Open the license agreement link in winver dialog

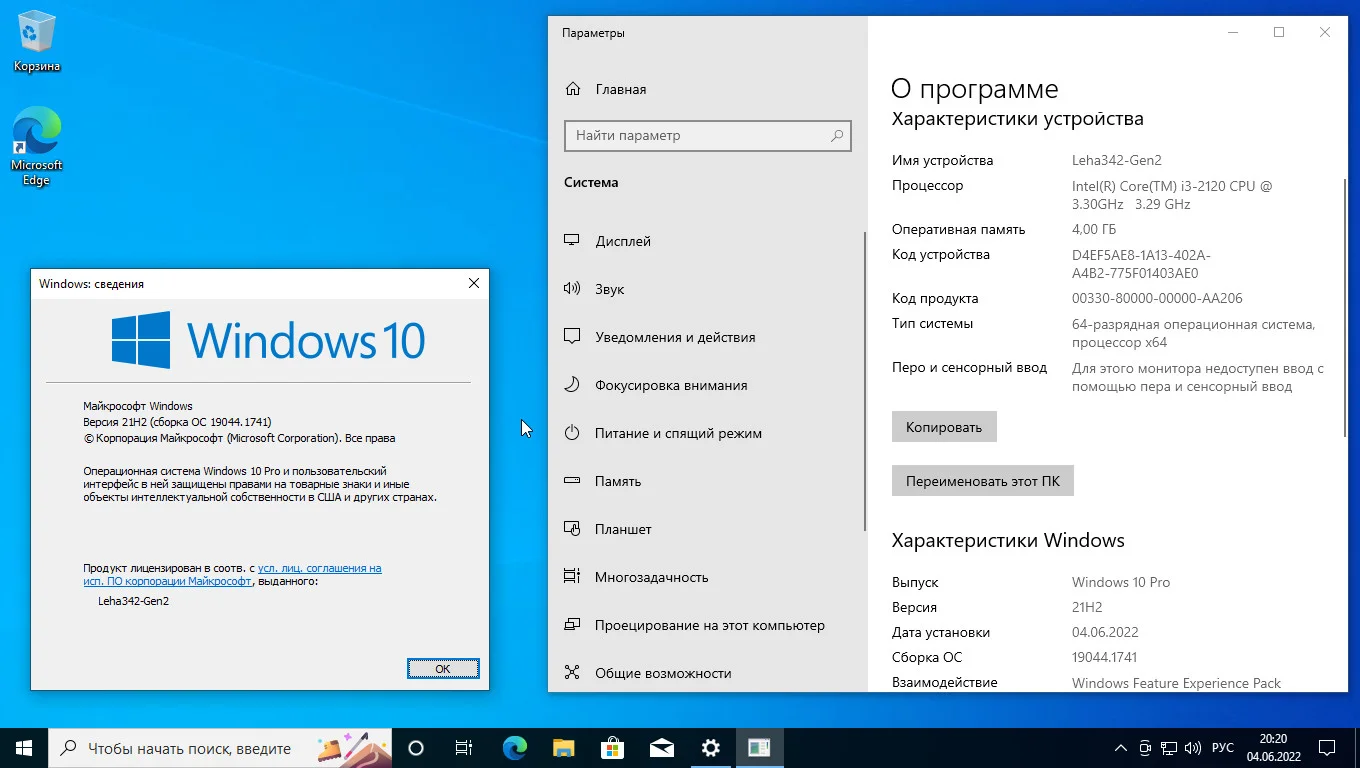pyautogui.click(x=232, y=574)
